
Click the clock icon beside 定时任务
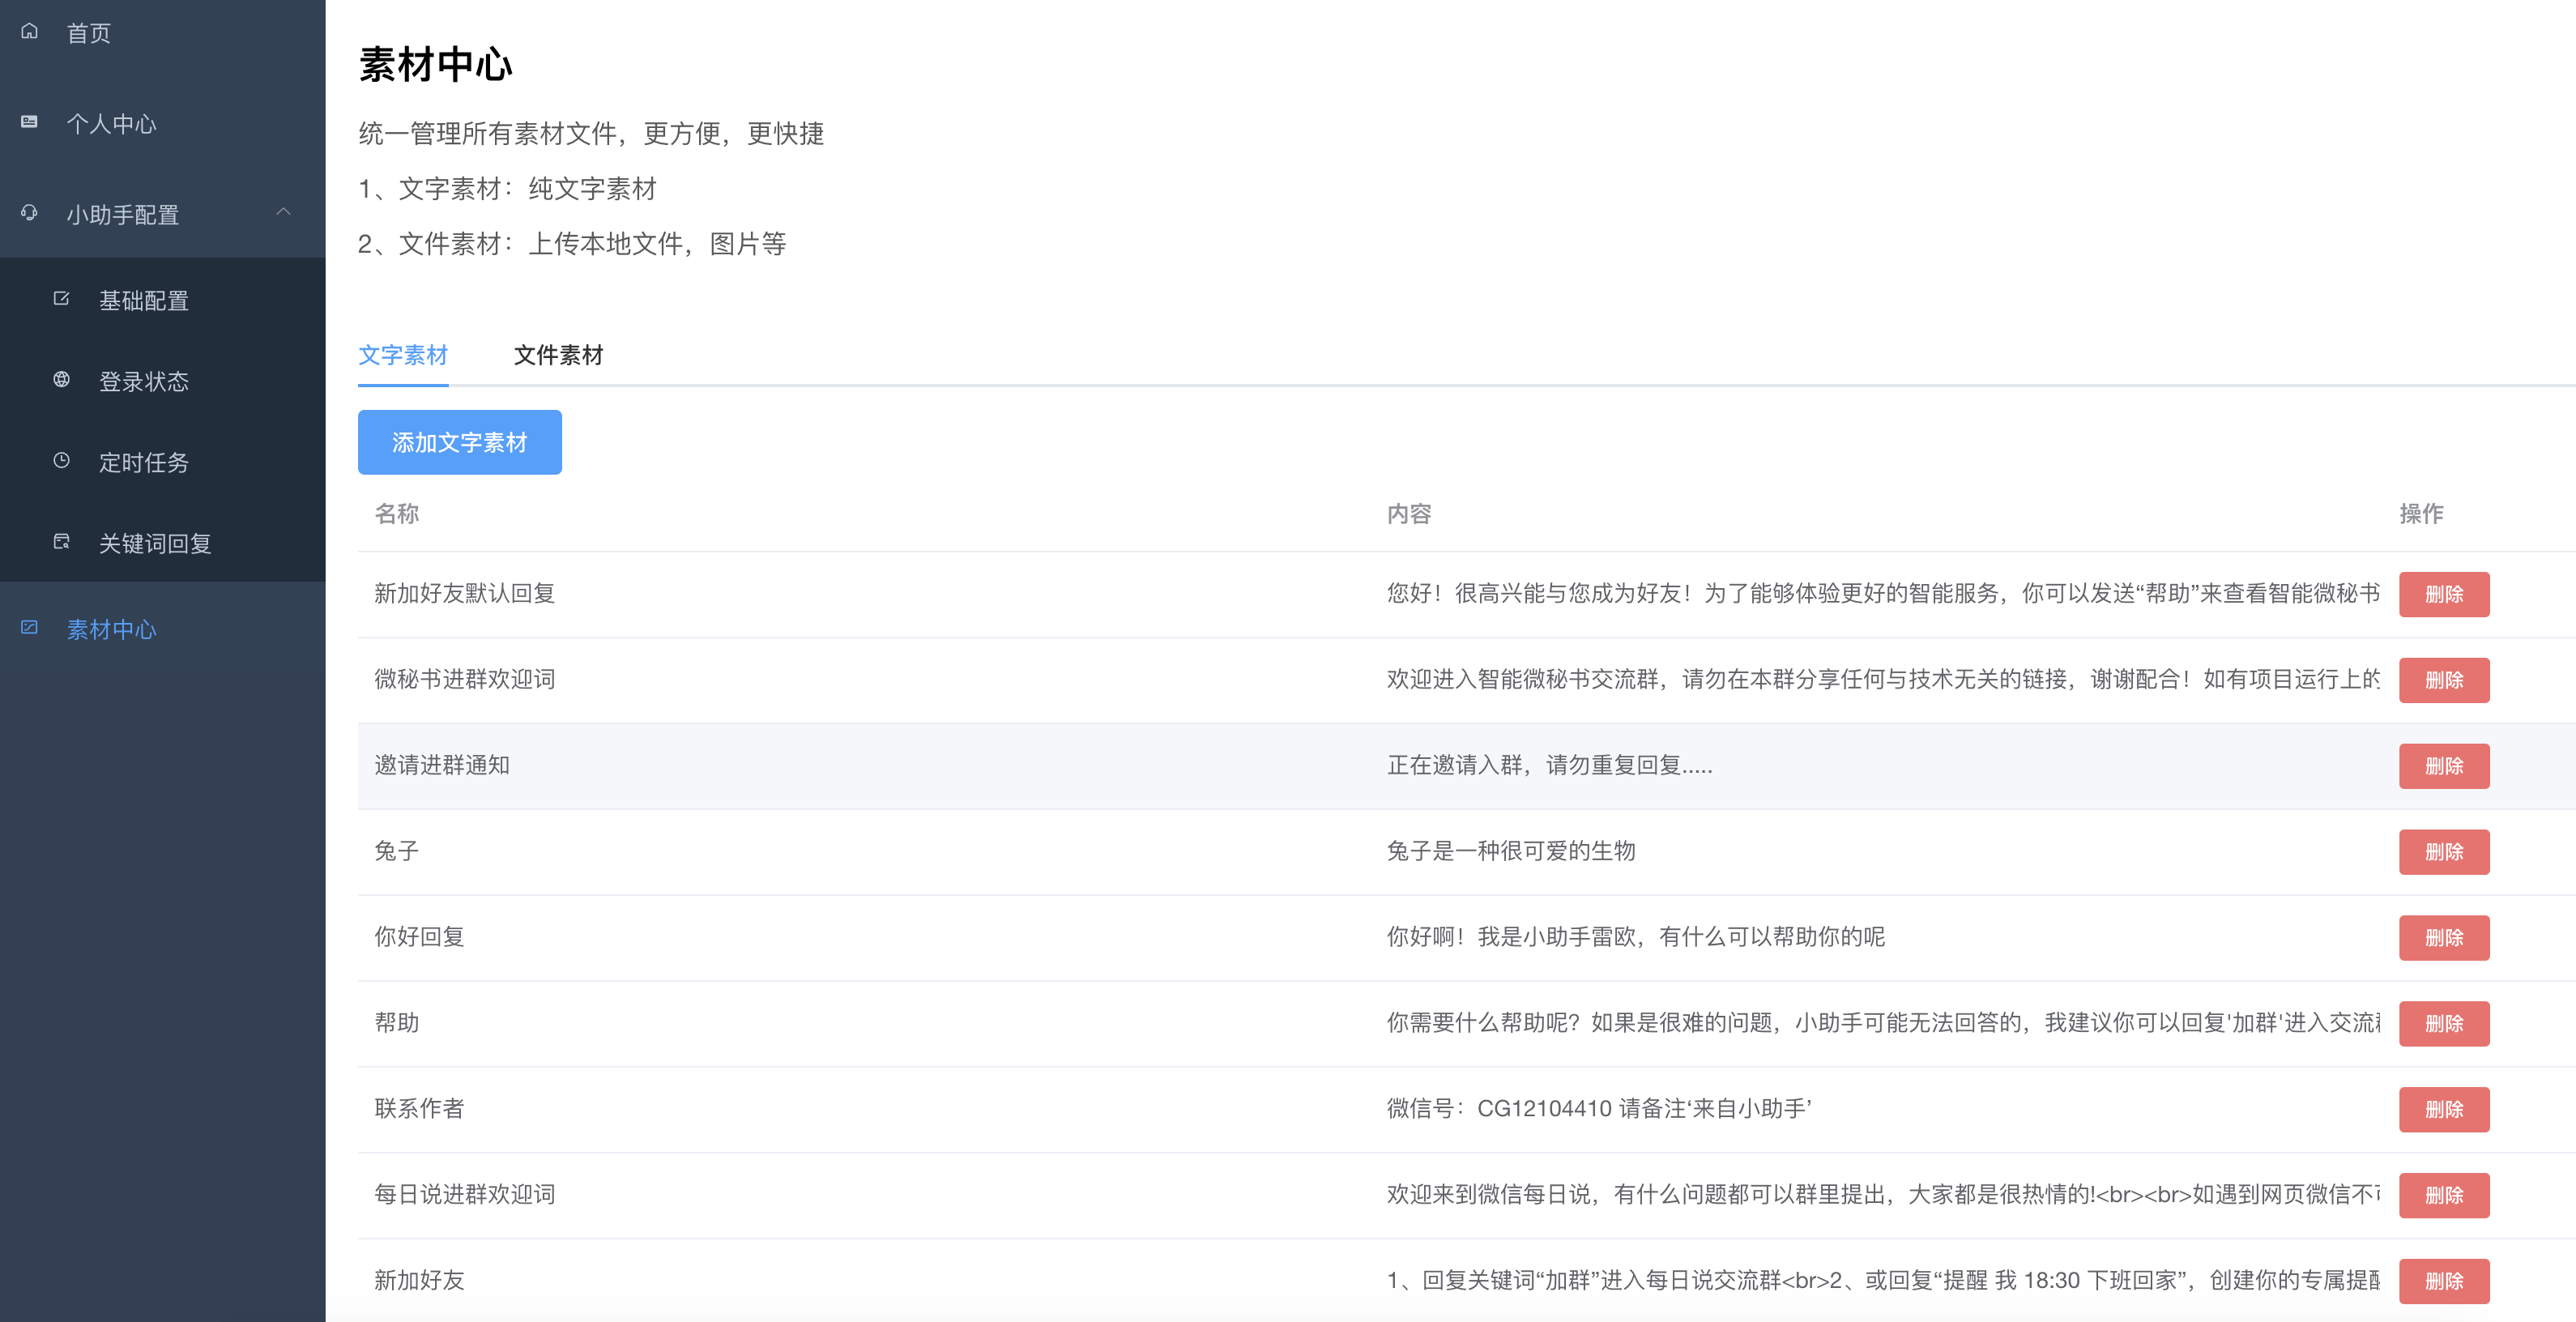(x=61, y=461)
